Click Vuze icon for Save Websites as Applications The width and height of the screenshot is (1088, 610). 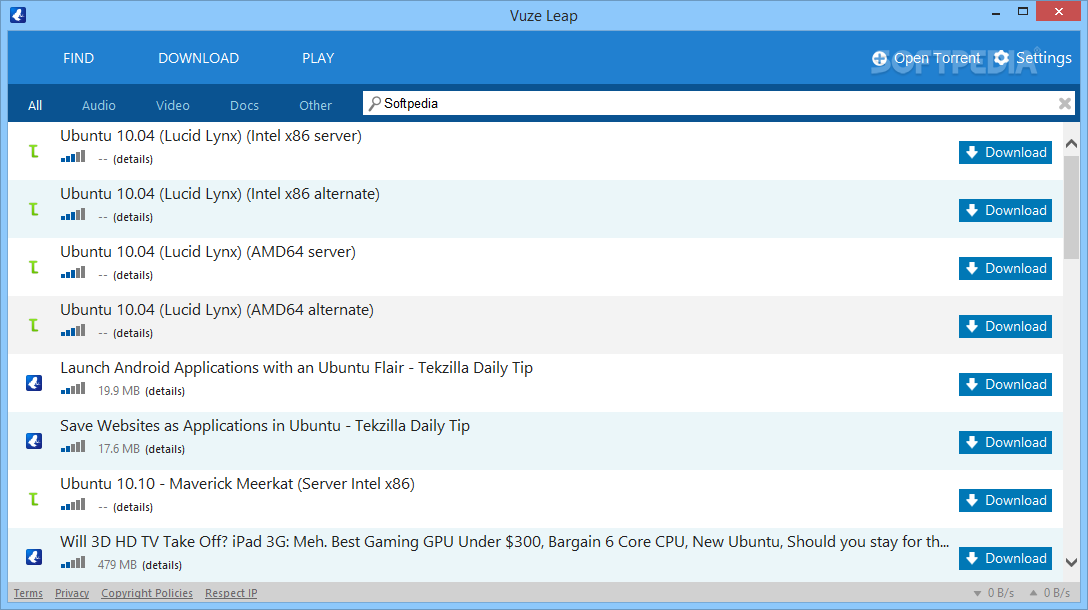click(x=34, y=441)
